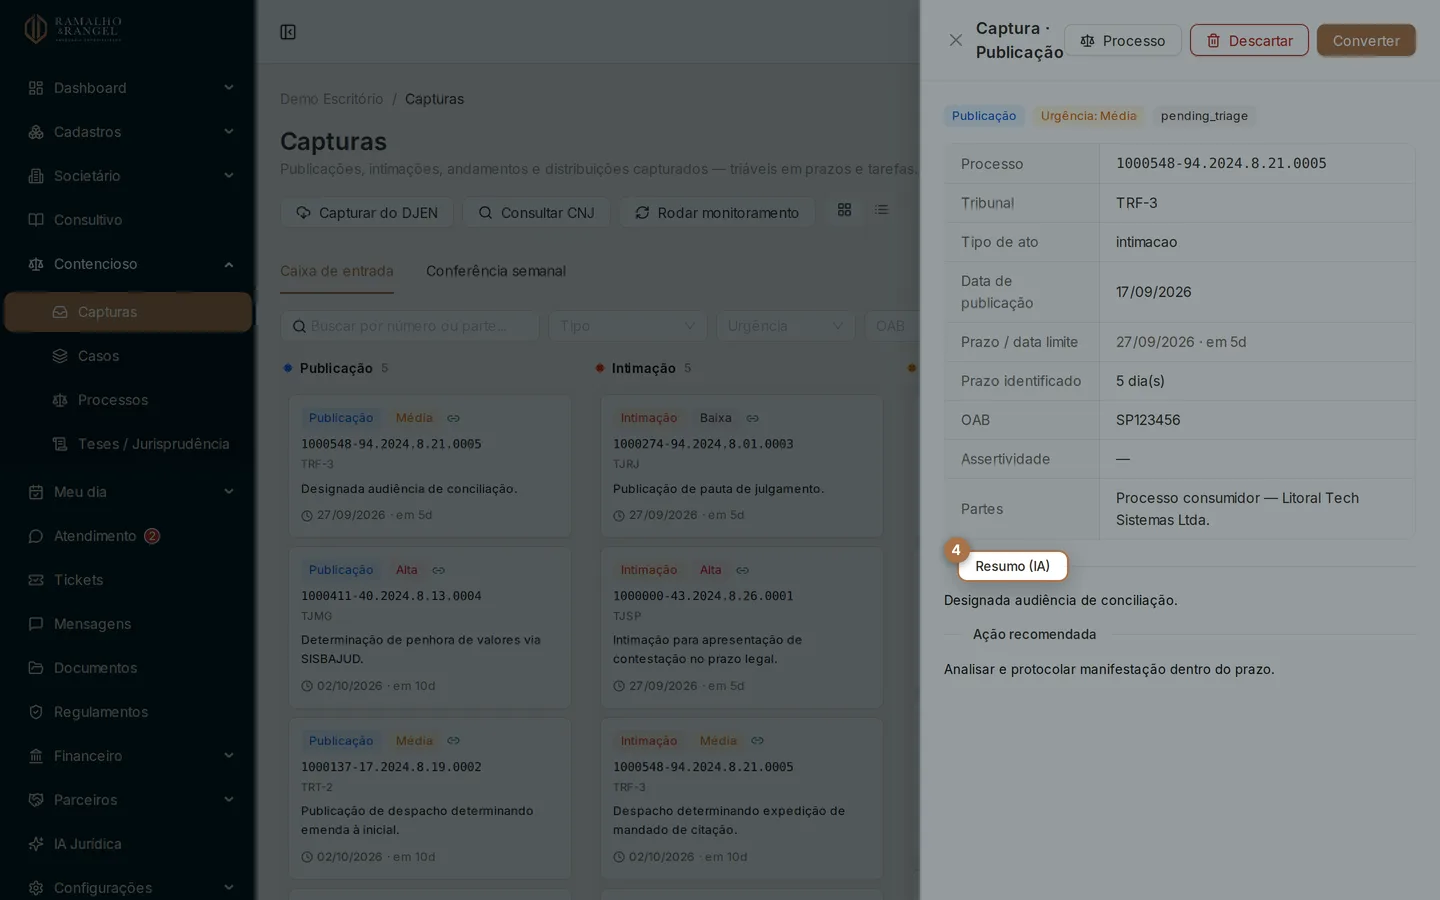Open the Dashboard sidebar menu
The image size is (1440, 900).
tap(128, 88)
